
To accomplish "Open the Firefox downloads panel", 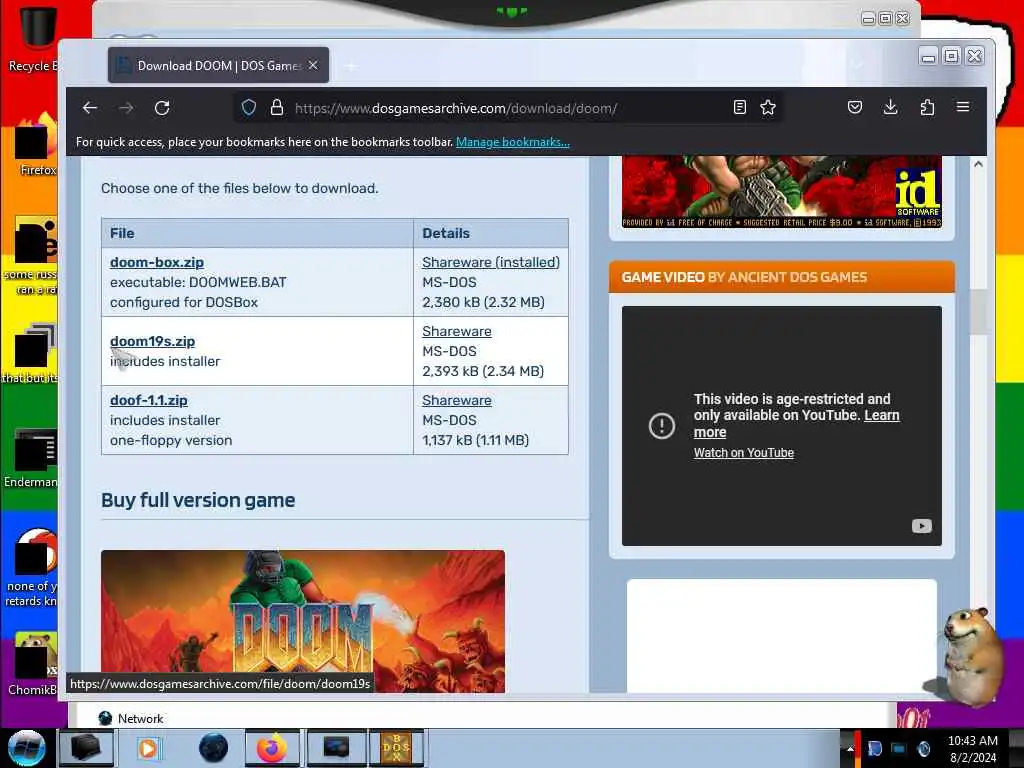I will [890, 107].
